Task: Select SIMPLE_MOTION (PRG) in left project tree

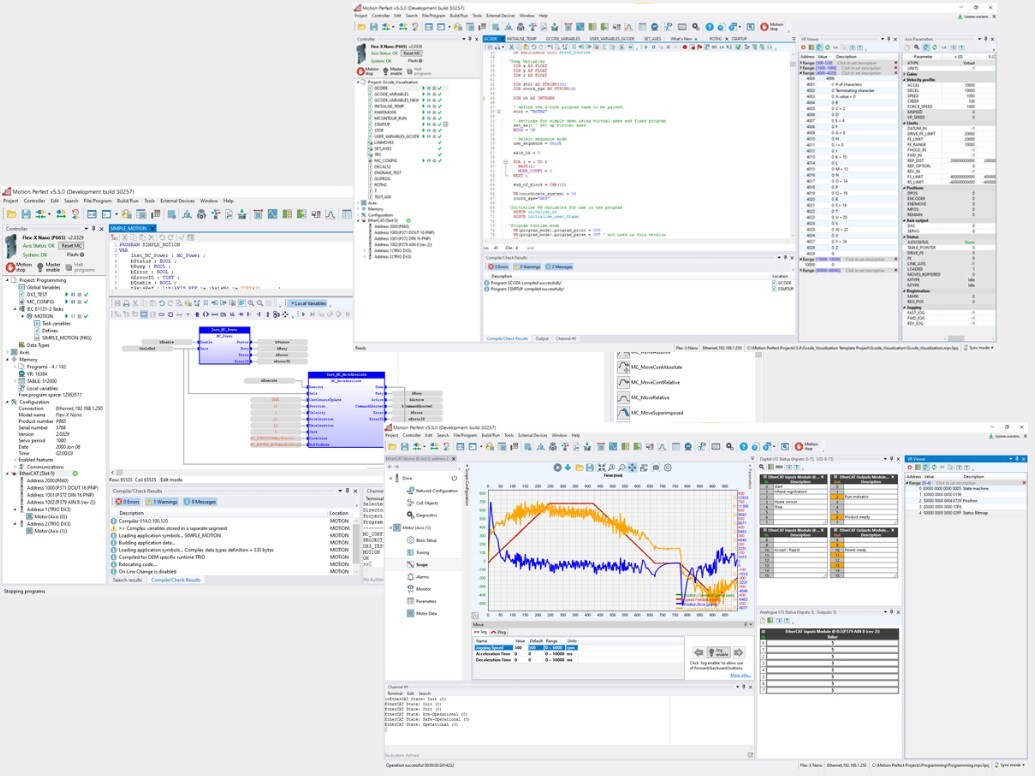Action: point(67,338)
